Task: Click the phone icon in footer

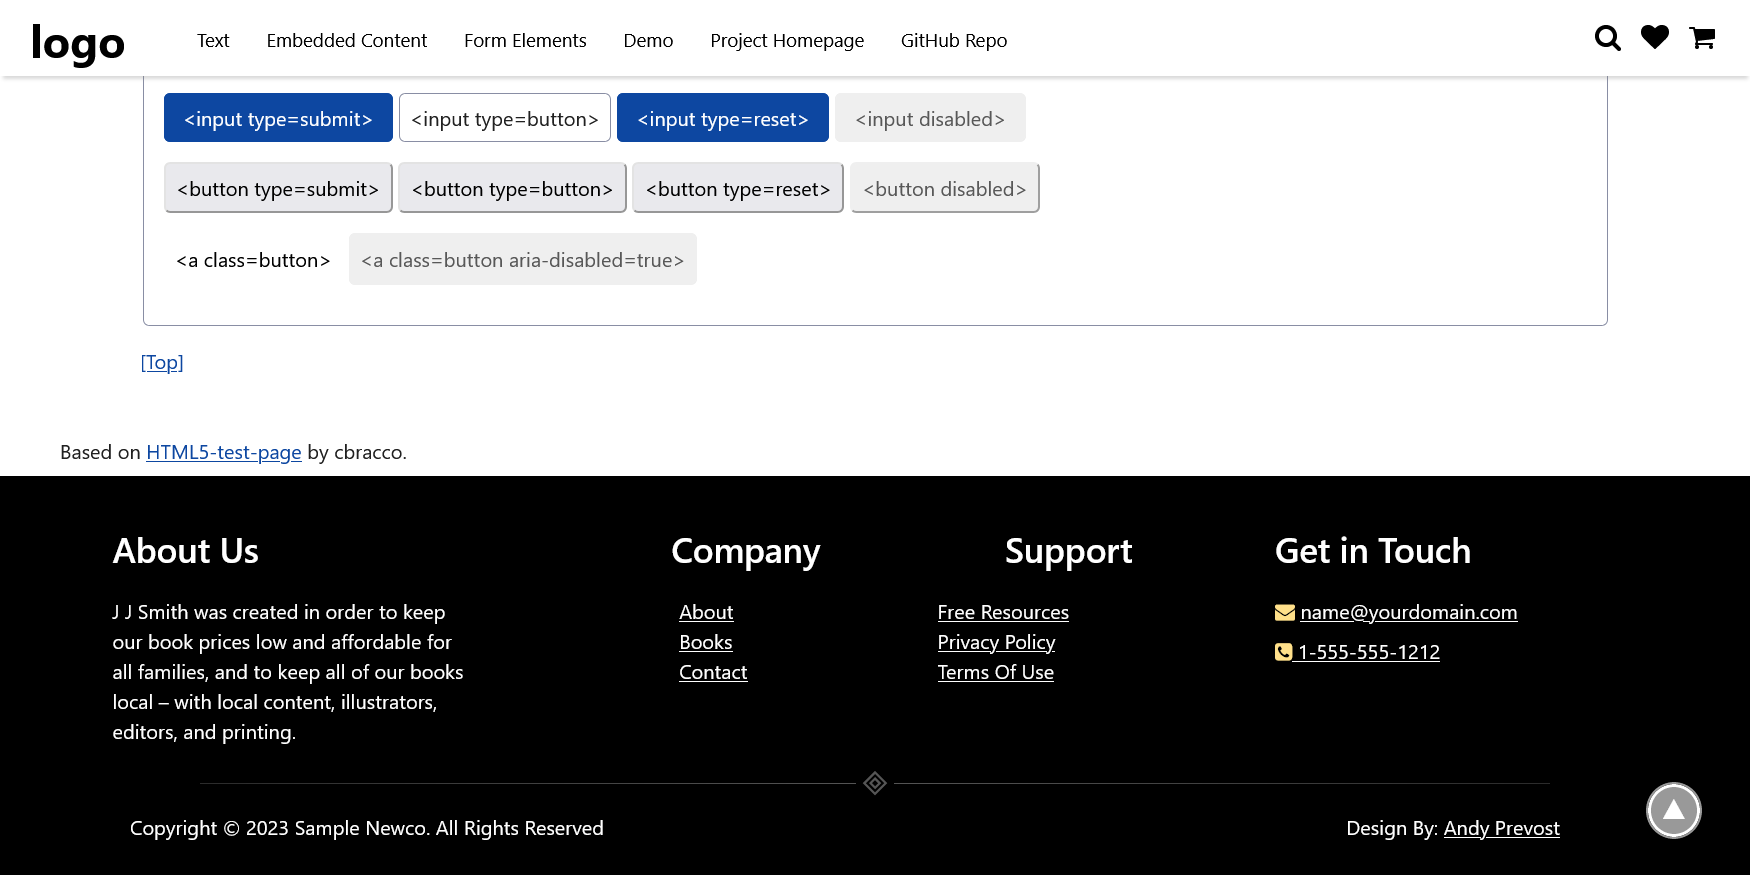Action: (x=1284, y=652)
